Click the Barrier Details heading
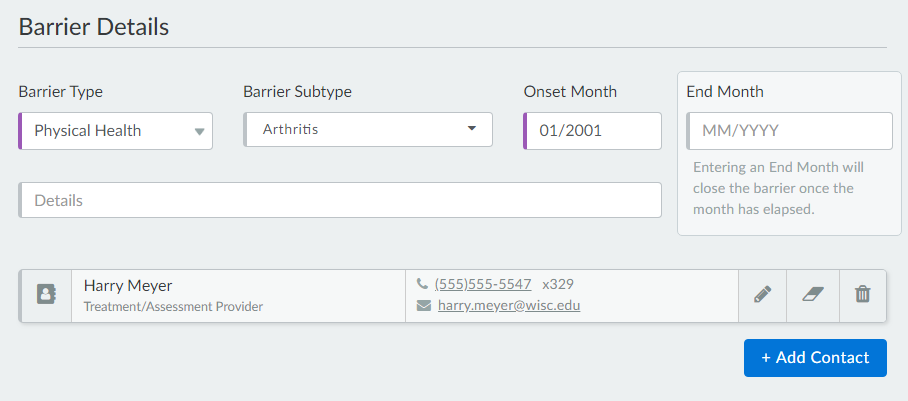 click(94, 27)
